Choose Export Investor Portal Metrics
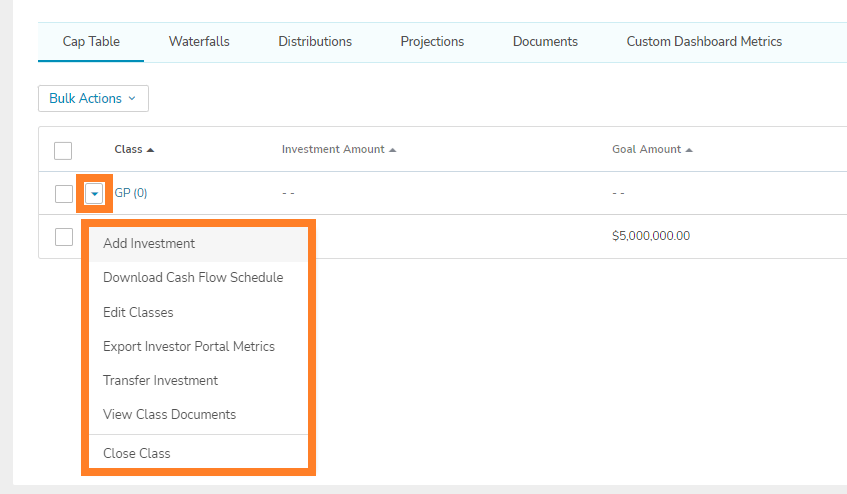 [189, 347]
